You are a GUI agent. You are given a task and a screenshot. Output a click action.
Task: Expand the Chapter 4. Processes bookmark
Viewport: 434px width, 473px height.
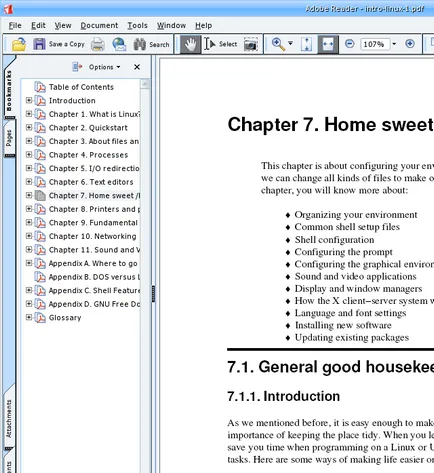[29, 155]
